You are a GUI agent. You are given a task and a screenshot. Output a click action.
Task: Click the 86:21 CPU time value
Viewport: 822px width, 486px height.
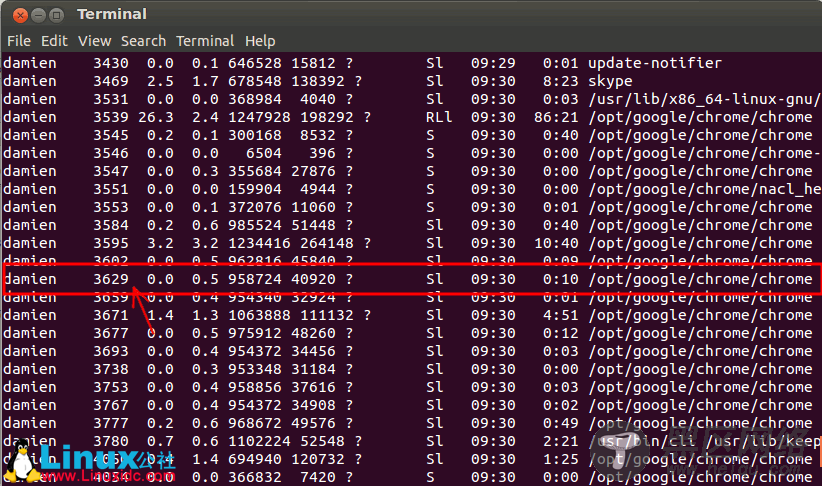click(556, 117)
